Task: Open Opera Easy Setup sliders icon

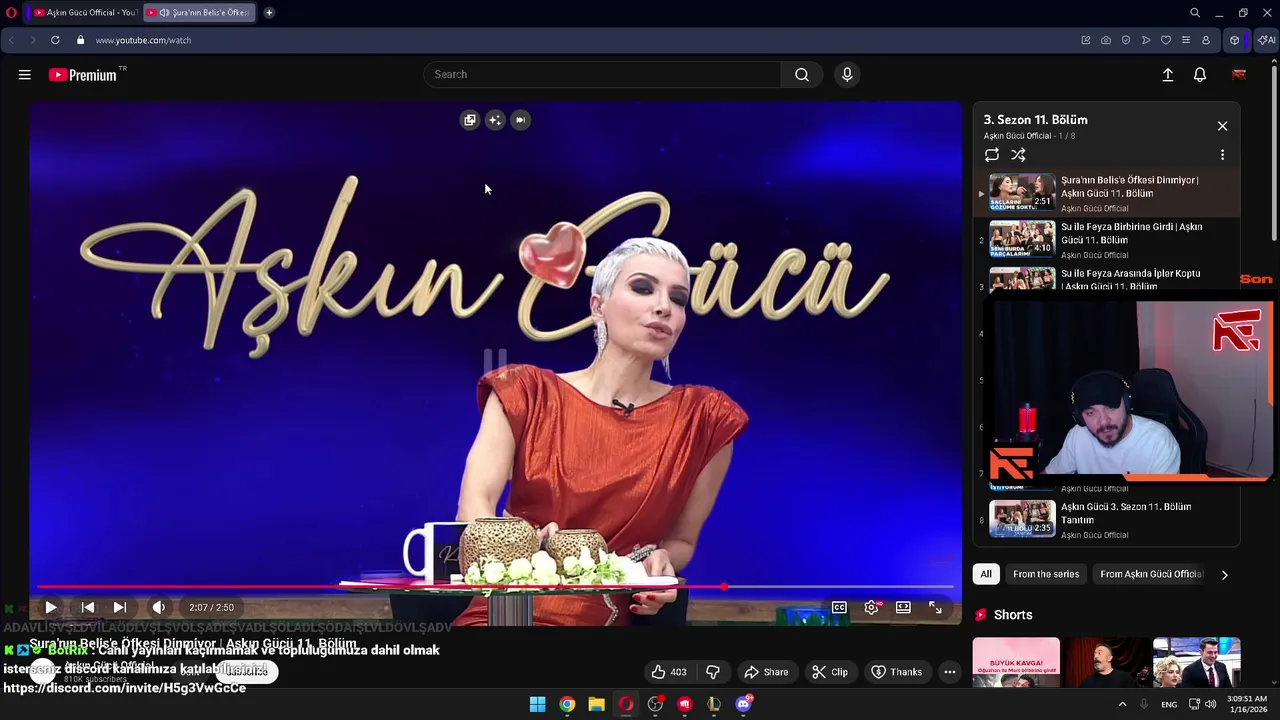Action: 1186,40
